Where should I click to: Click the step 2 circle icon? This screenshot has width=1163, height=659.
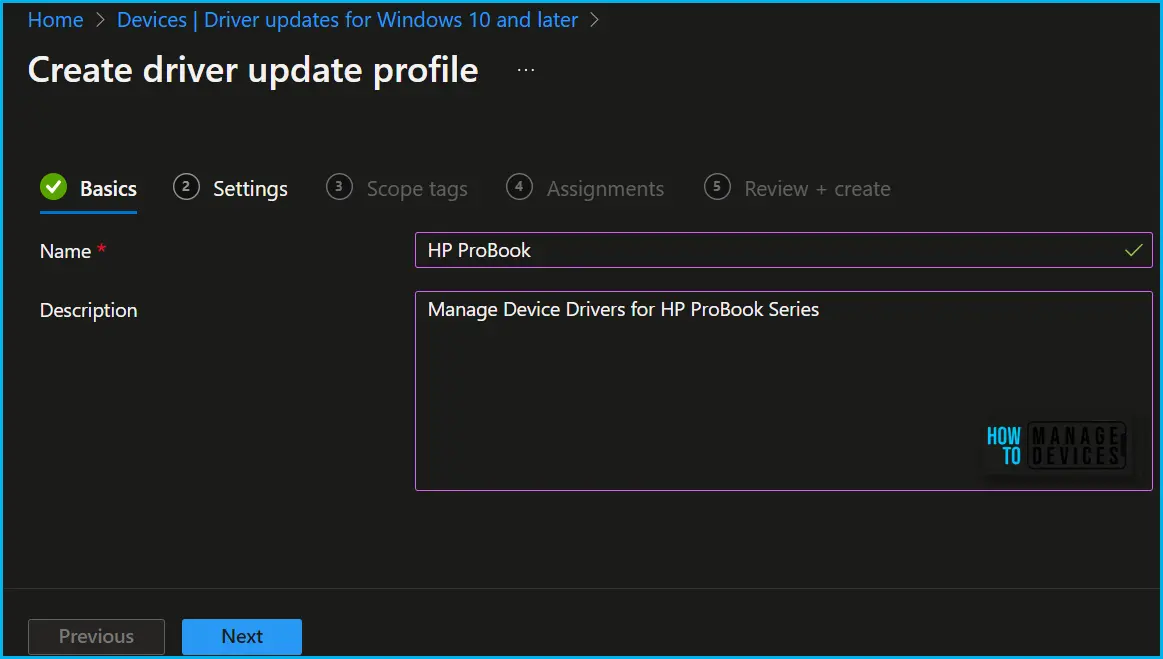(x=186, y=187)
